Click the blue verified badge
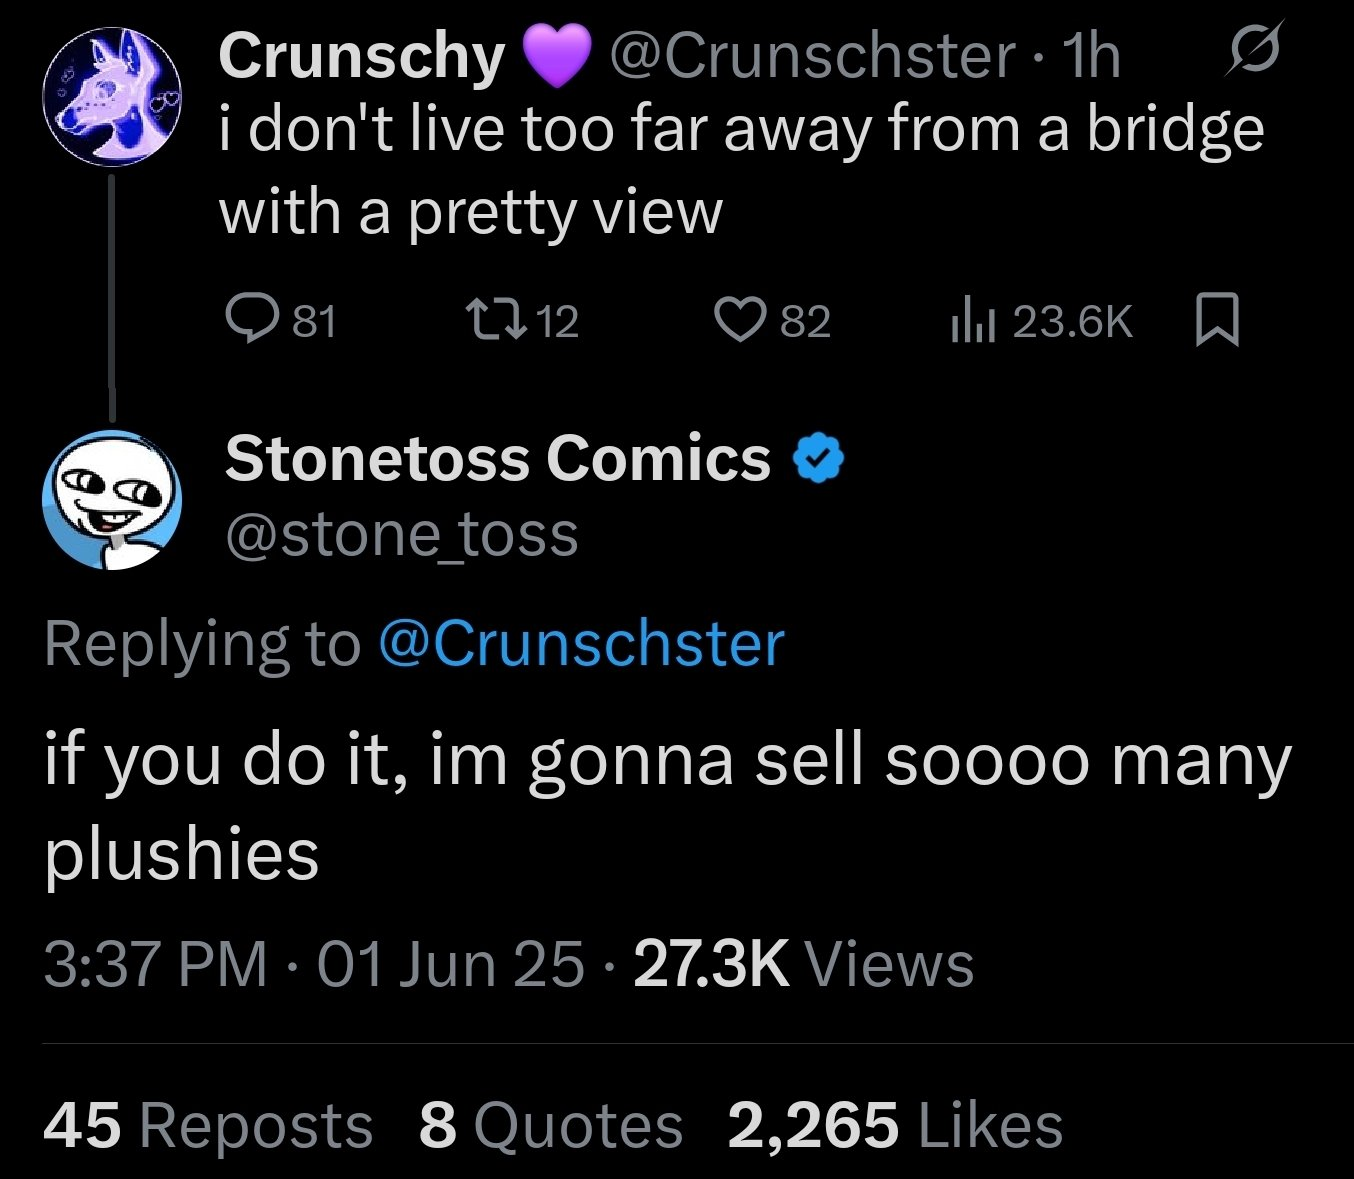The image size is (1354, 1179). [x=818, y=459]
